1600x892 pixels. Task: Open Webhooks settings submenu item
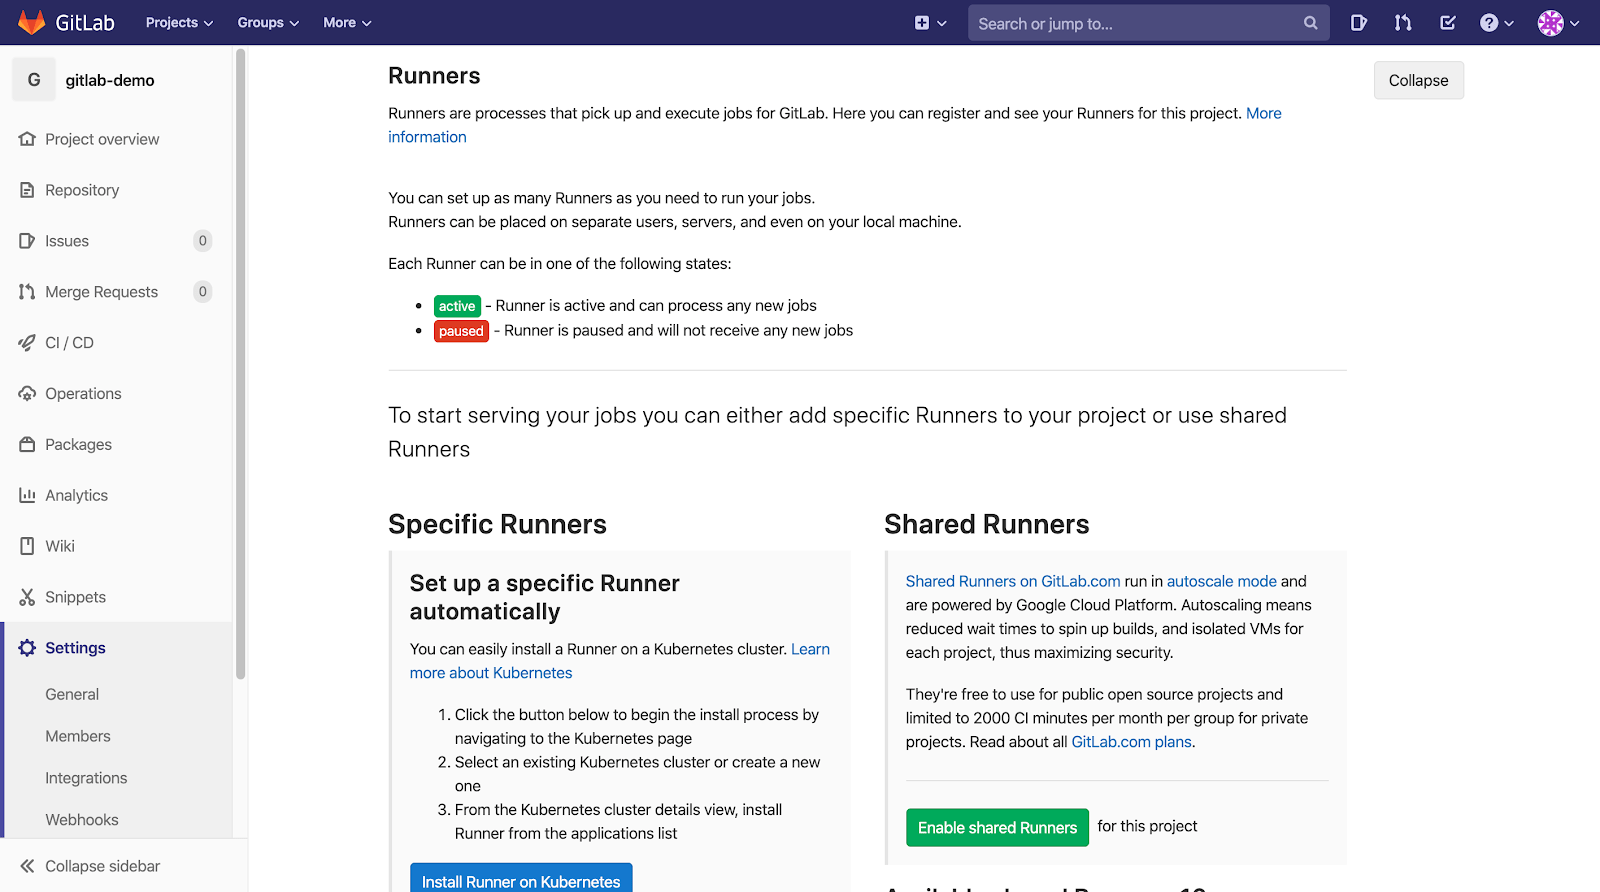pyautogui.click(x=82, y=820)
